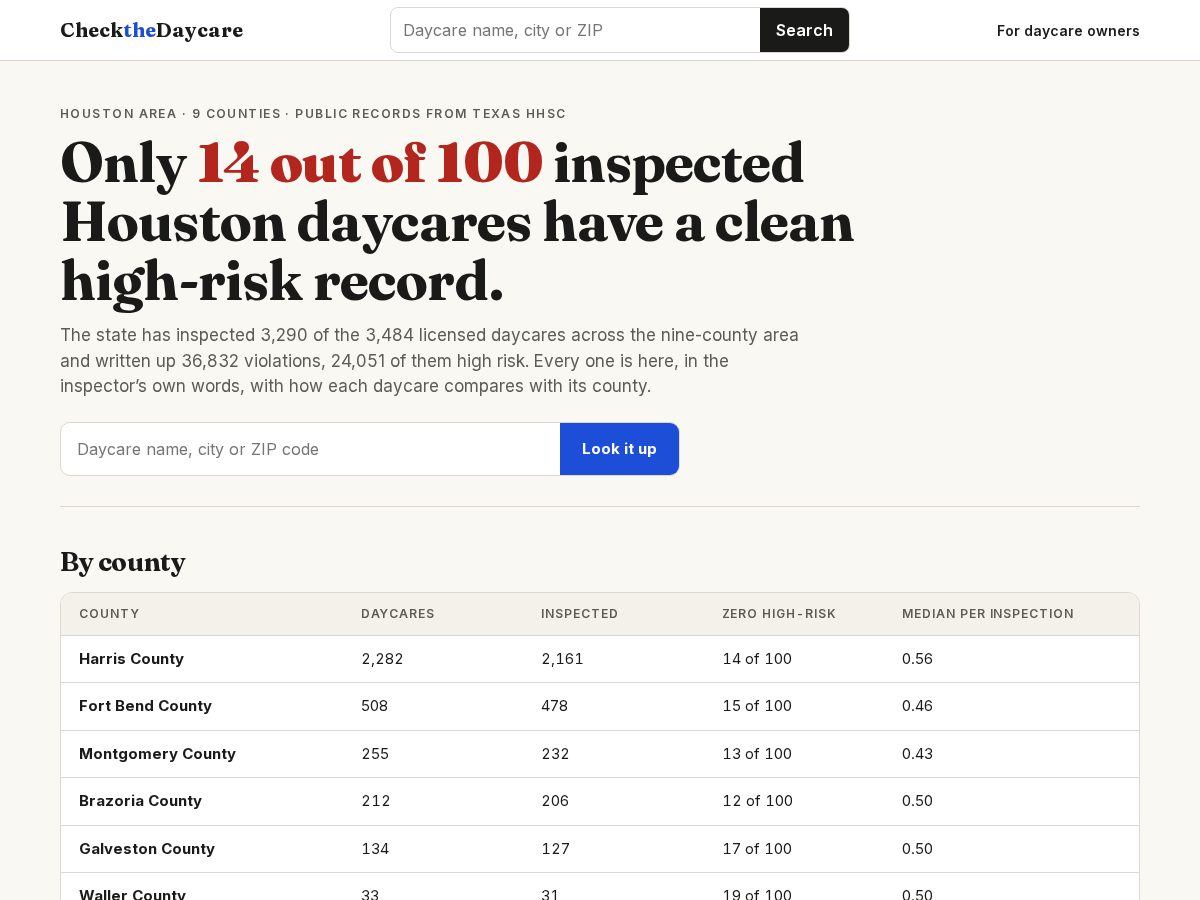The height and width of the screenshot is (900, 1200).
Task: Click the black Search button
Action: (804, 30)
